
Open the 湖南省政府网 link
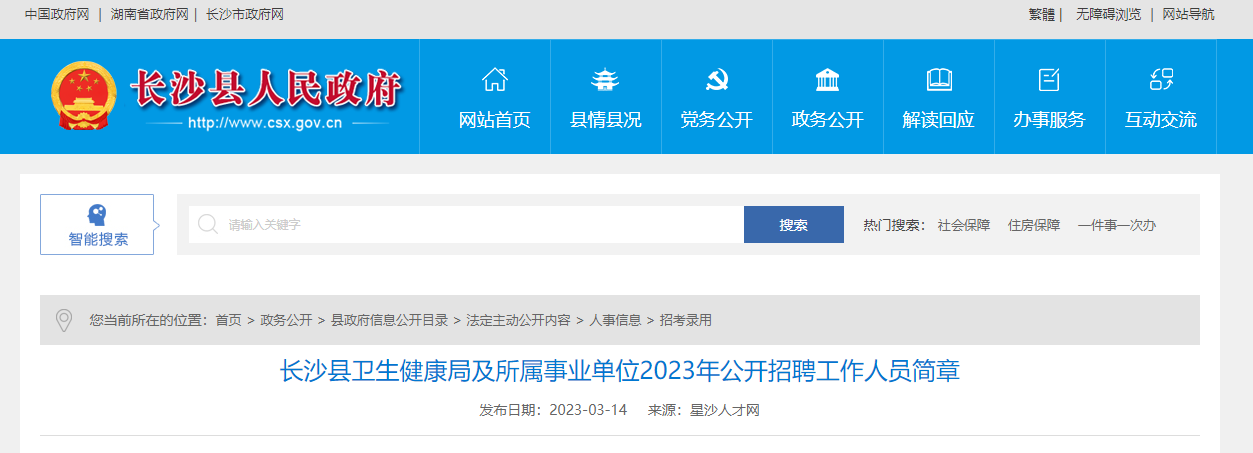point(149,14)
